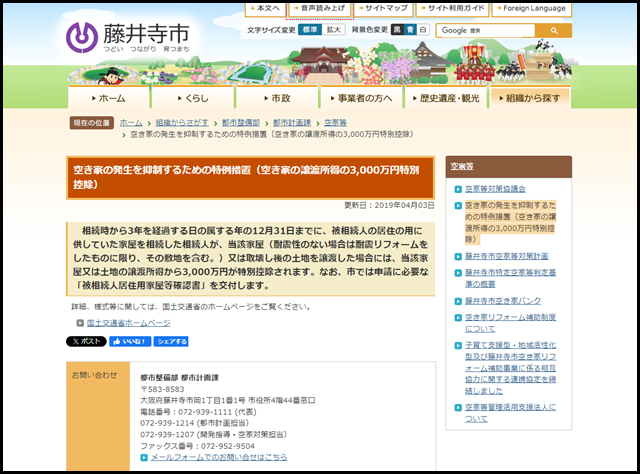
Task: Set text size to 標準
Action: pyautogui.click(x=311, y=31)
